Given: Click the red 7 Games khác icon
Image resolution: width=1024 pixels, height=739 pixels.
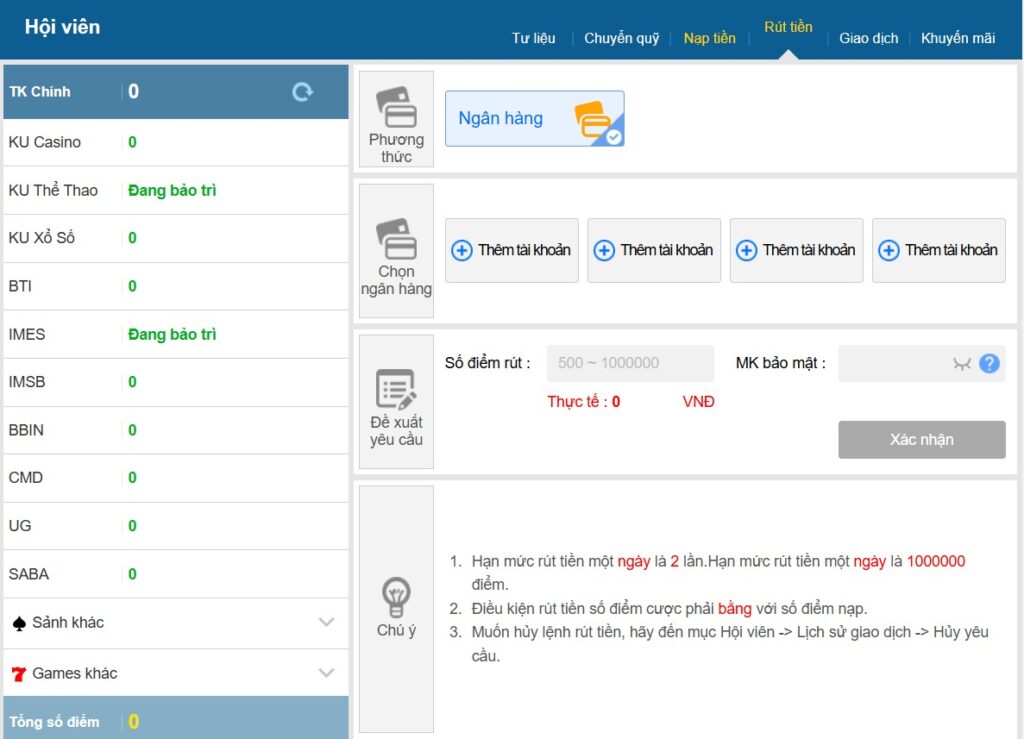Looking at the screenshot, I should 18,674.
